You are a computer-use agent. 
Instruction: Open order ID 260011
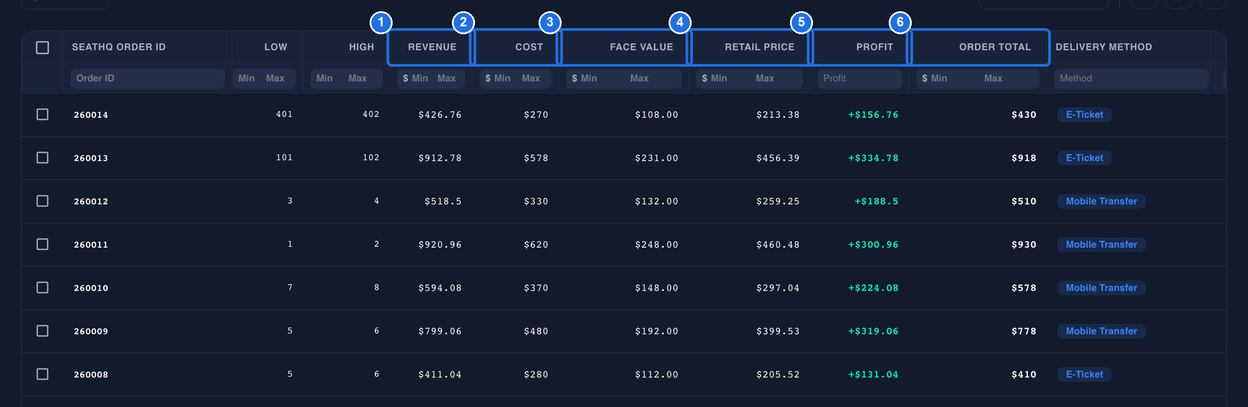(91, 245)
